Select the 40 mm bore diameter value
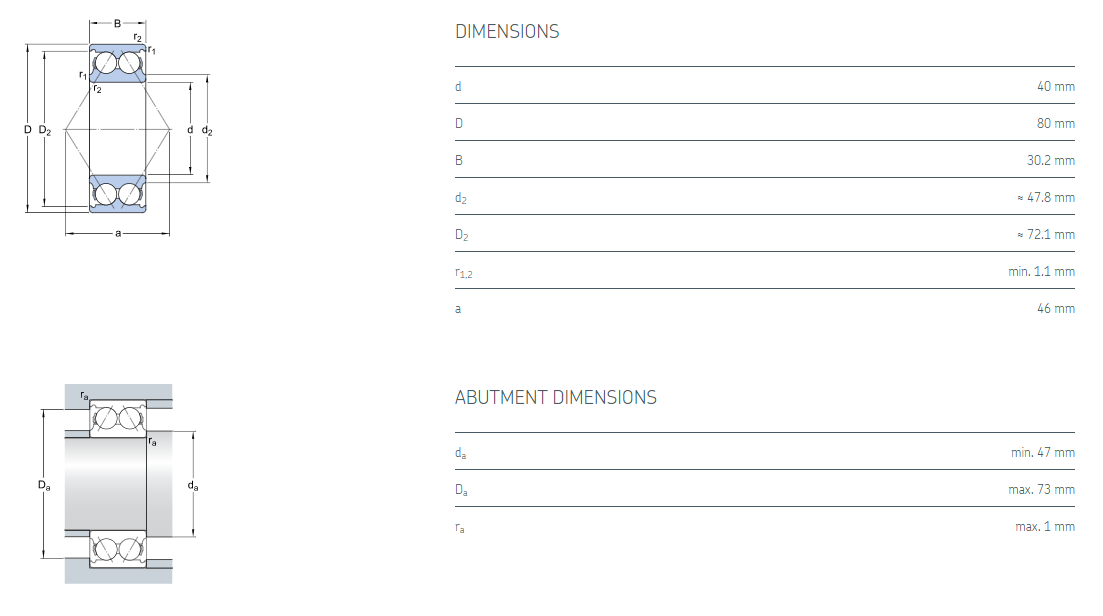Viewport: 1103px width, 616px height. tap(1055, 87)
